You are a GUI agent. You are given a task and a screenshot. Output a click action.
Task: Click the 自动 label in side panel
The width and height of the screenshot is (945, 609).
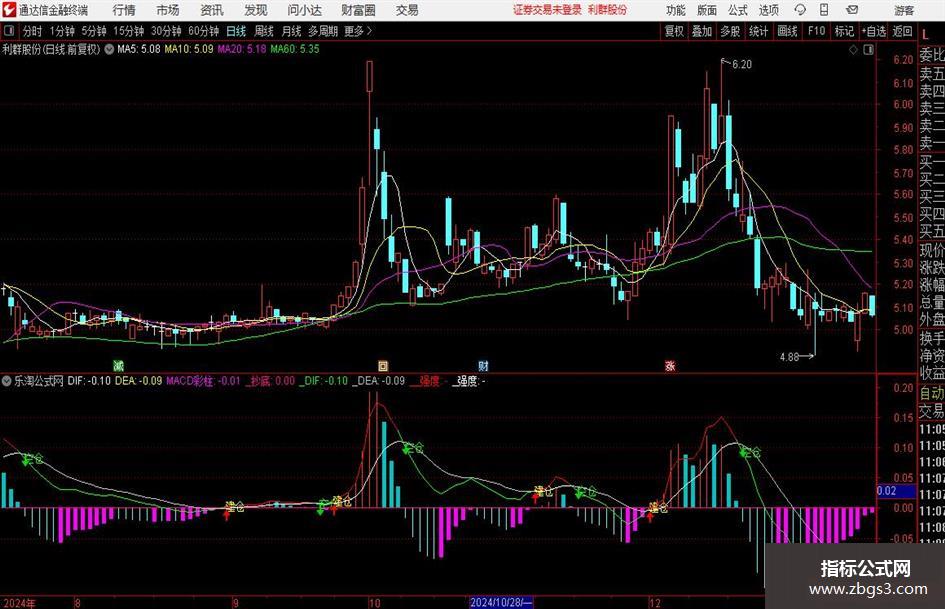click(932, 393)
